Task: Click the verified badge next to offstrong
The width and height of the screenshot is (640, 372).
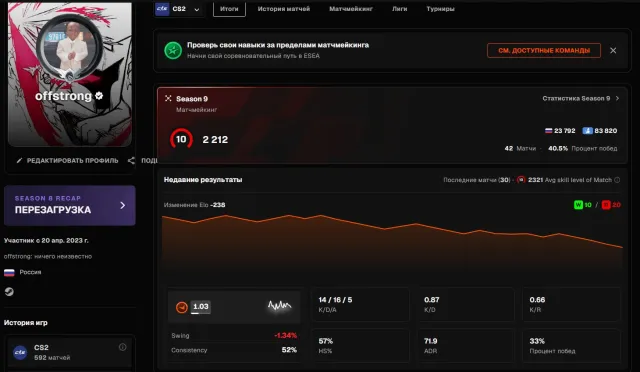Action: coord(99,96)
